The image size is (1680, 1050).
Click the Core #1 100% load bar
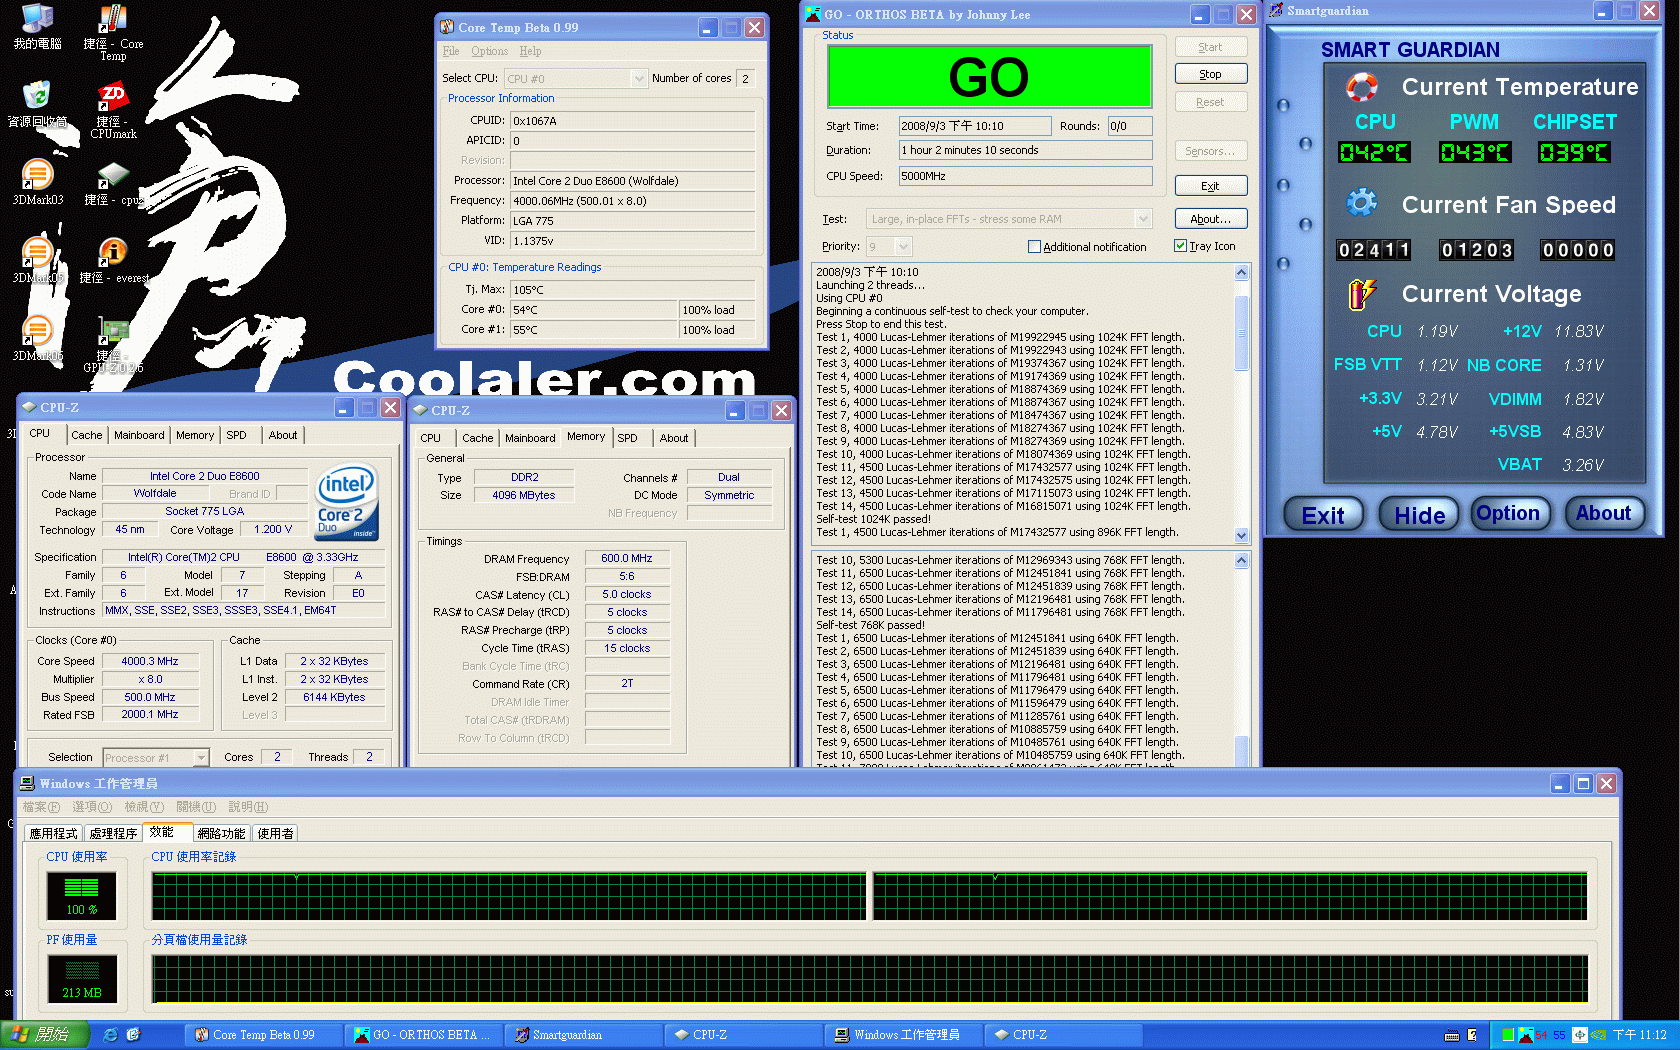click(x=716, y=330)
